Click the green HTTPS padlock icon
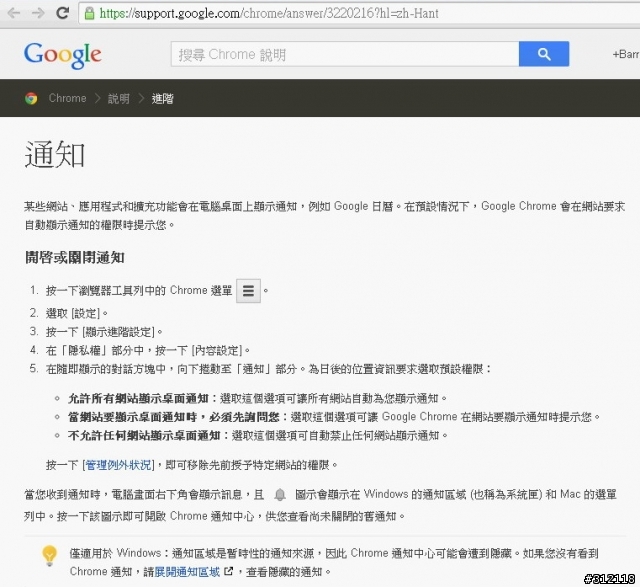640x587 pixels. pos(89,13)
